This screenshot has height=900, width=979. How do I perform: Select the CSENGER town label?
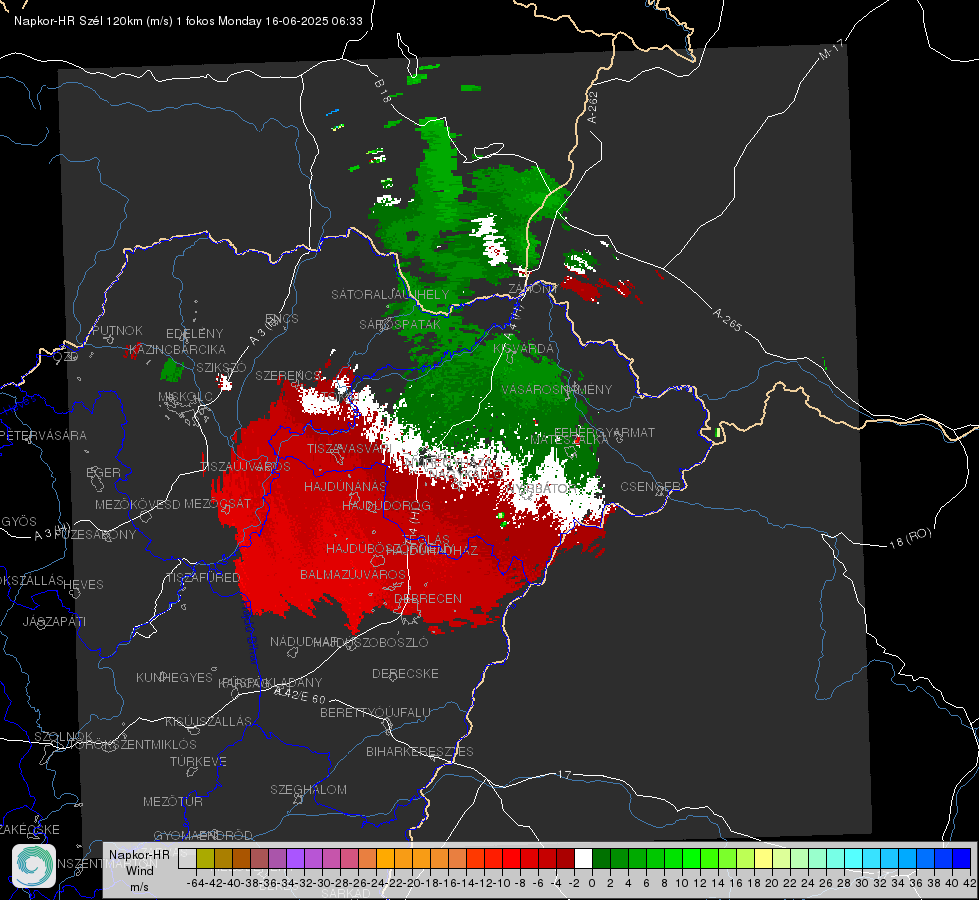tap(650, 487)
